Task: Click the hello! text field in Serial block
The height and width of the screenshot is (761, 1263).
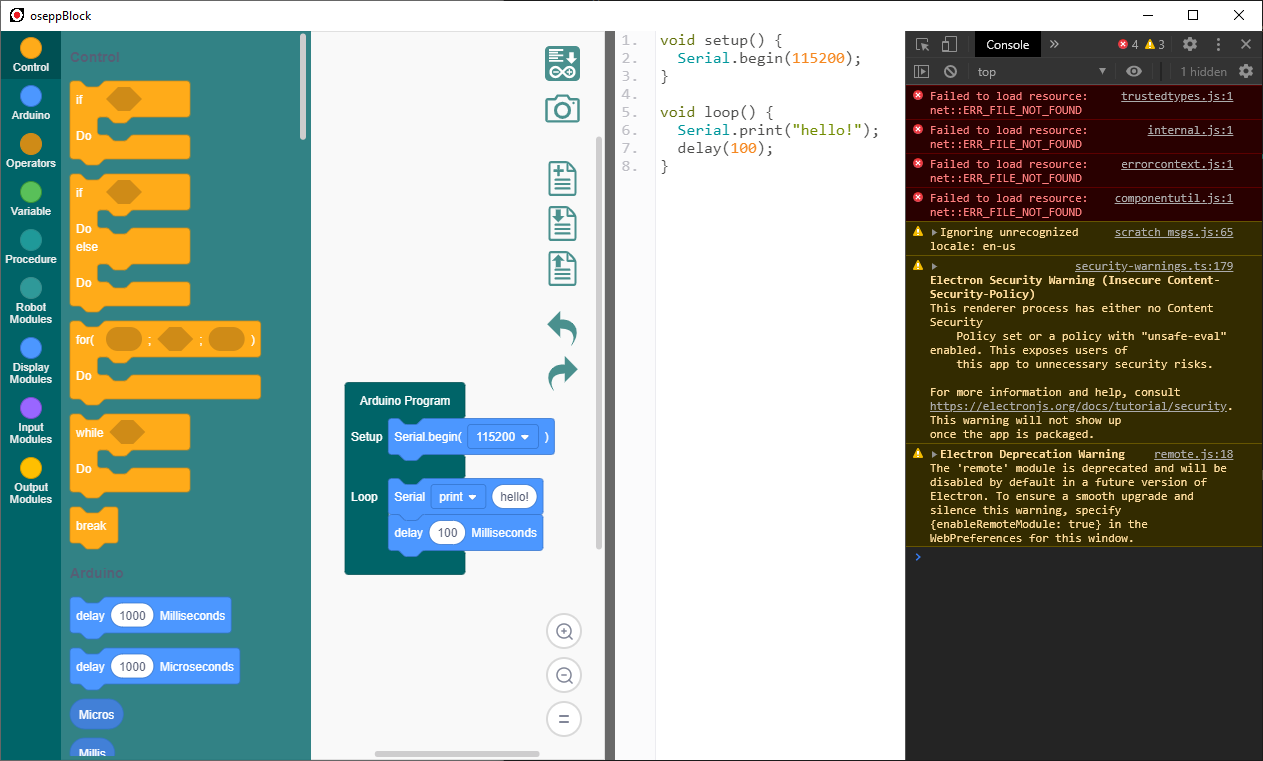Action: [515, 497]
